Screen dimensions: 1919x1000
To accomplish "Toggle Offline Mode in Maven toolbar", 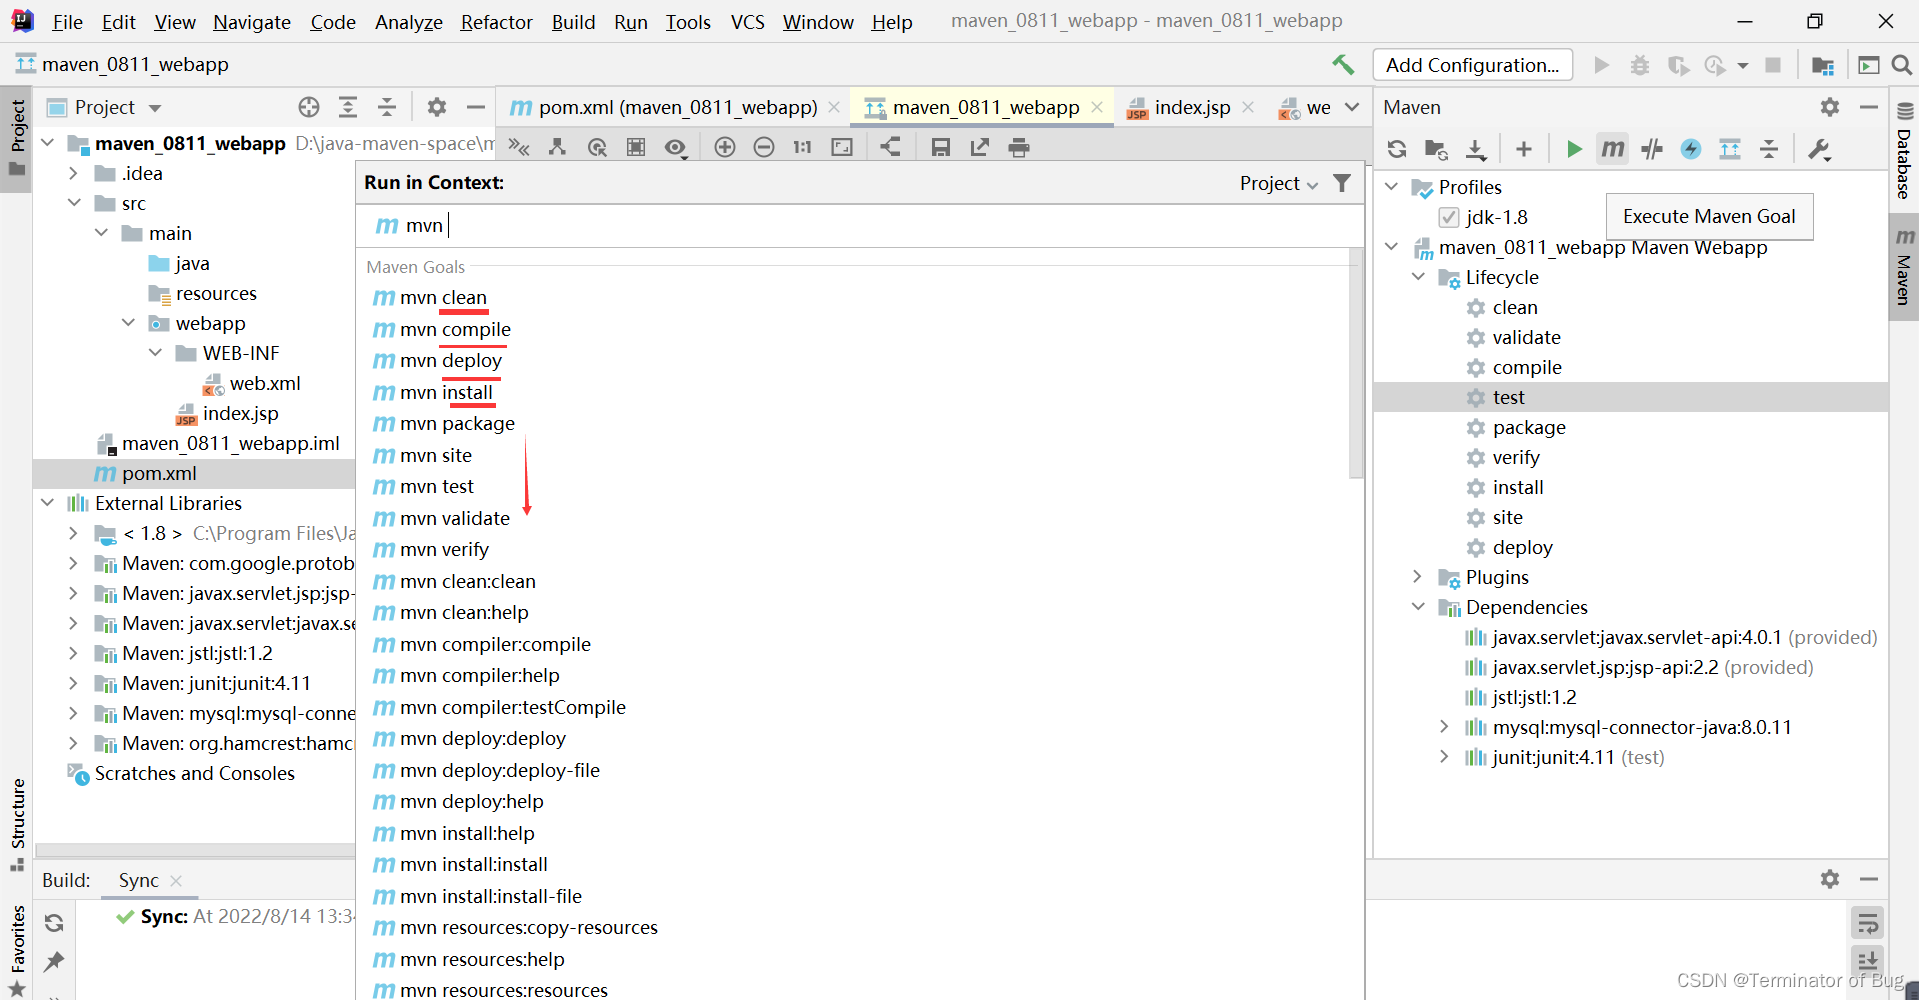I will (1652, 149).
